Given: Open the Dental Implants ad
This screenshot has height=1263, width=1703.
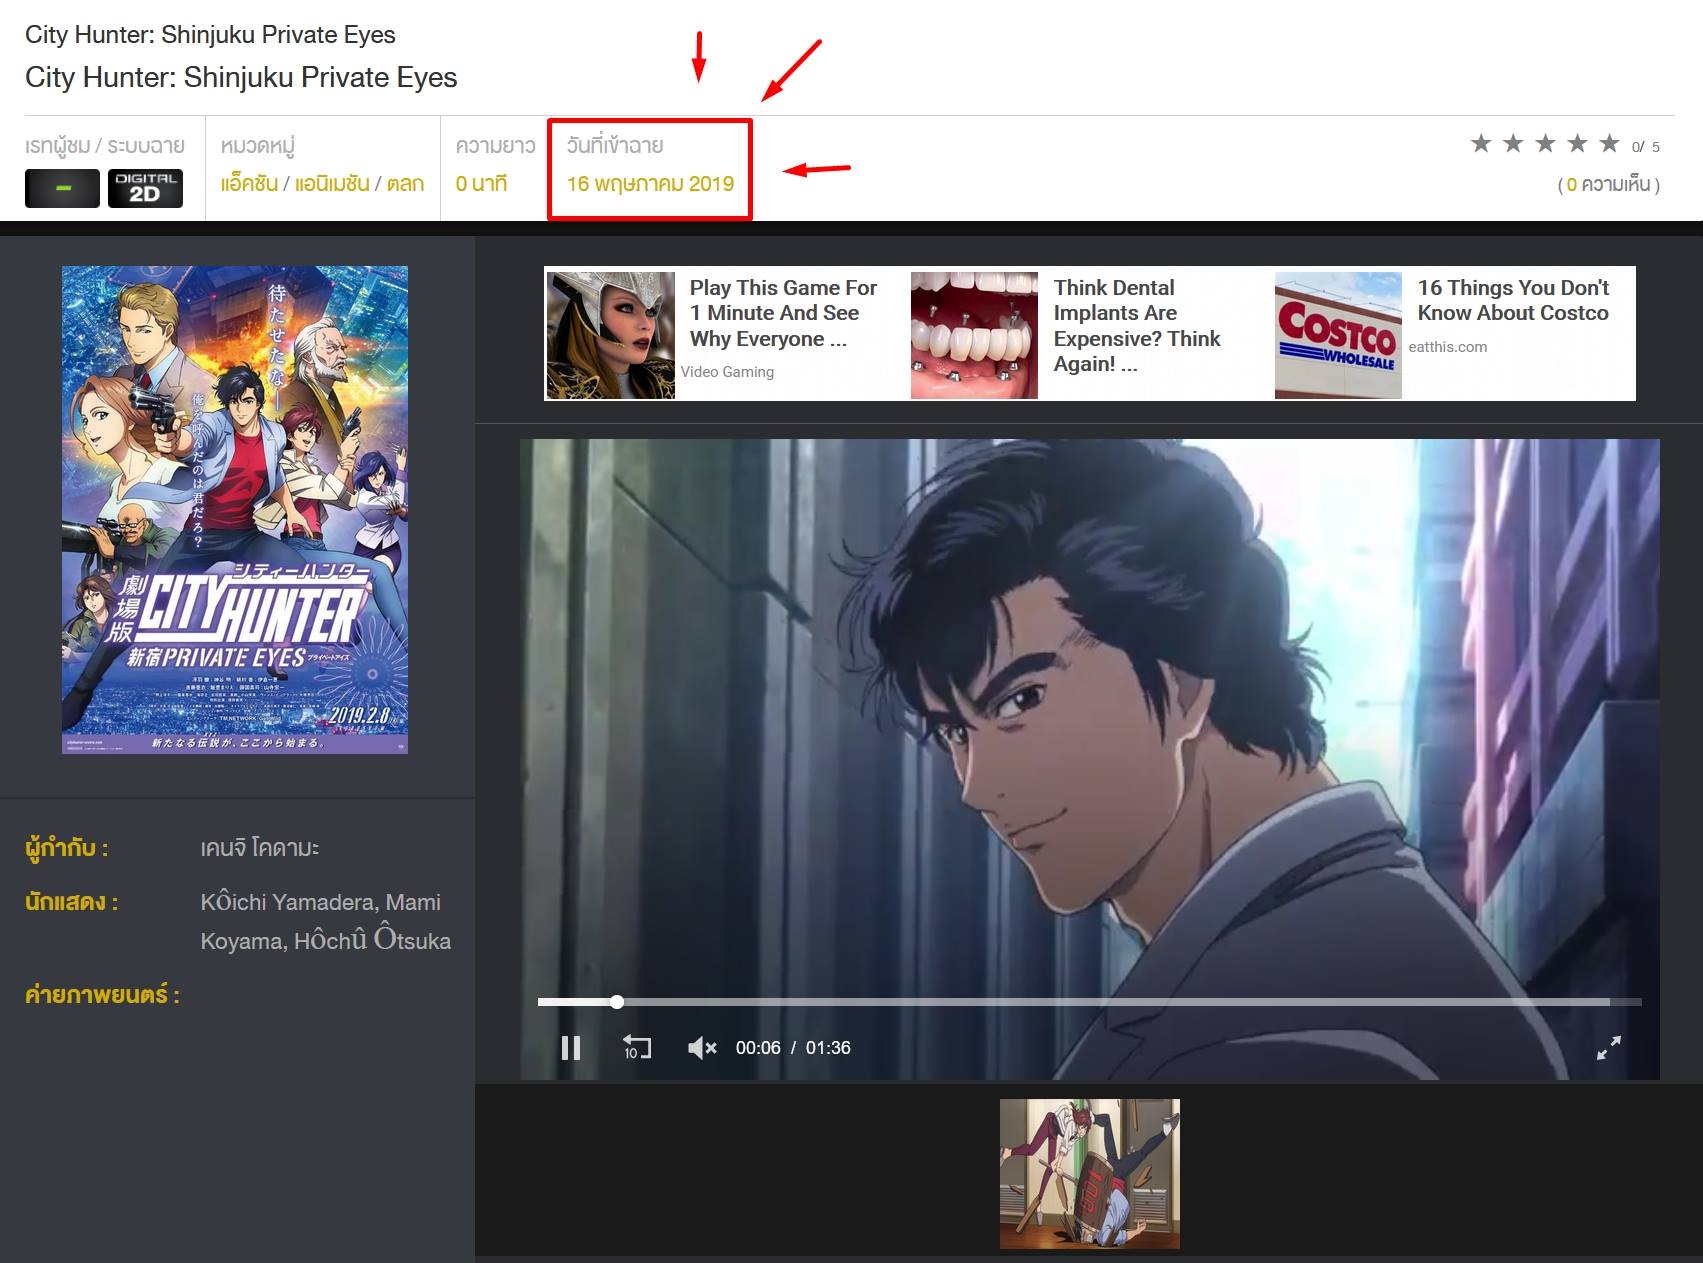Looking at the screenshot, I should coord(1137,326).
